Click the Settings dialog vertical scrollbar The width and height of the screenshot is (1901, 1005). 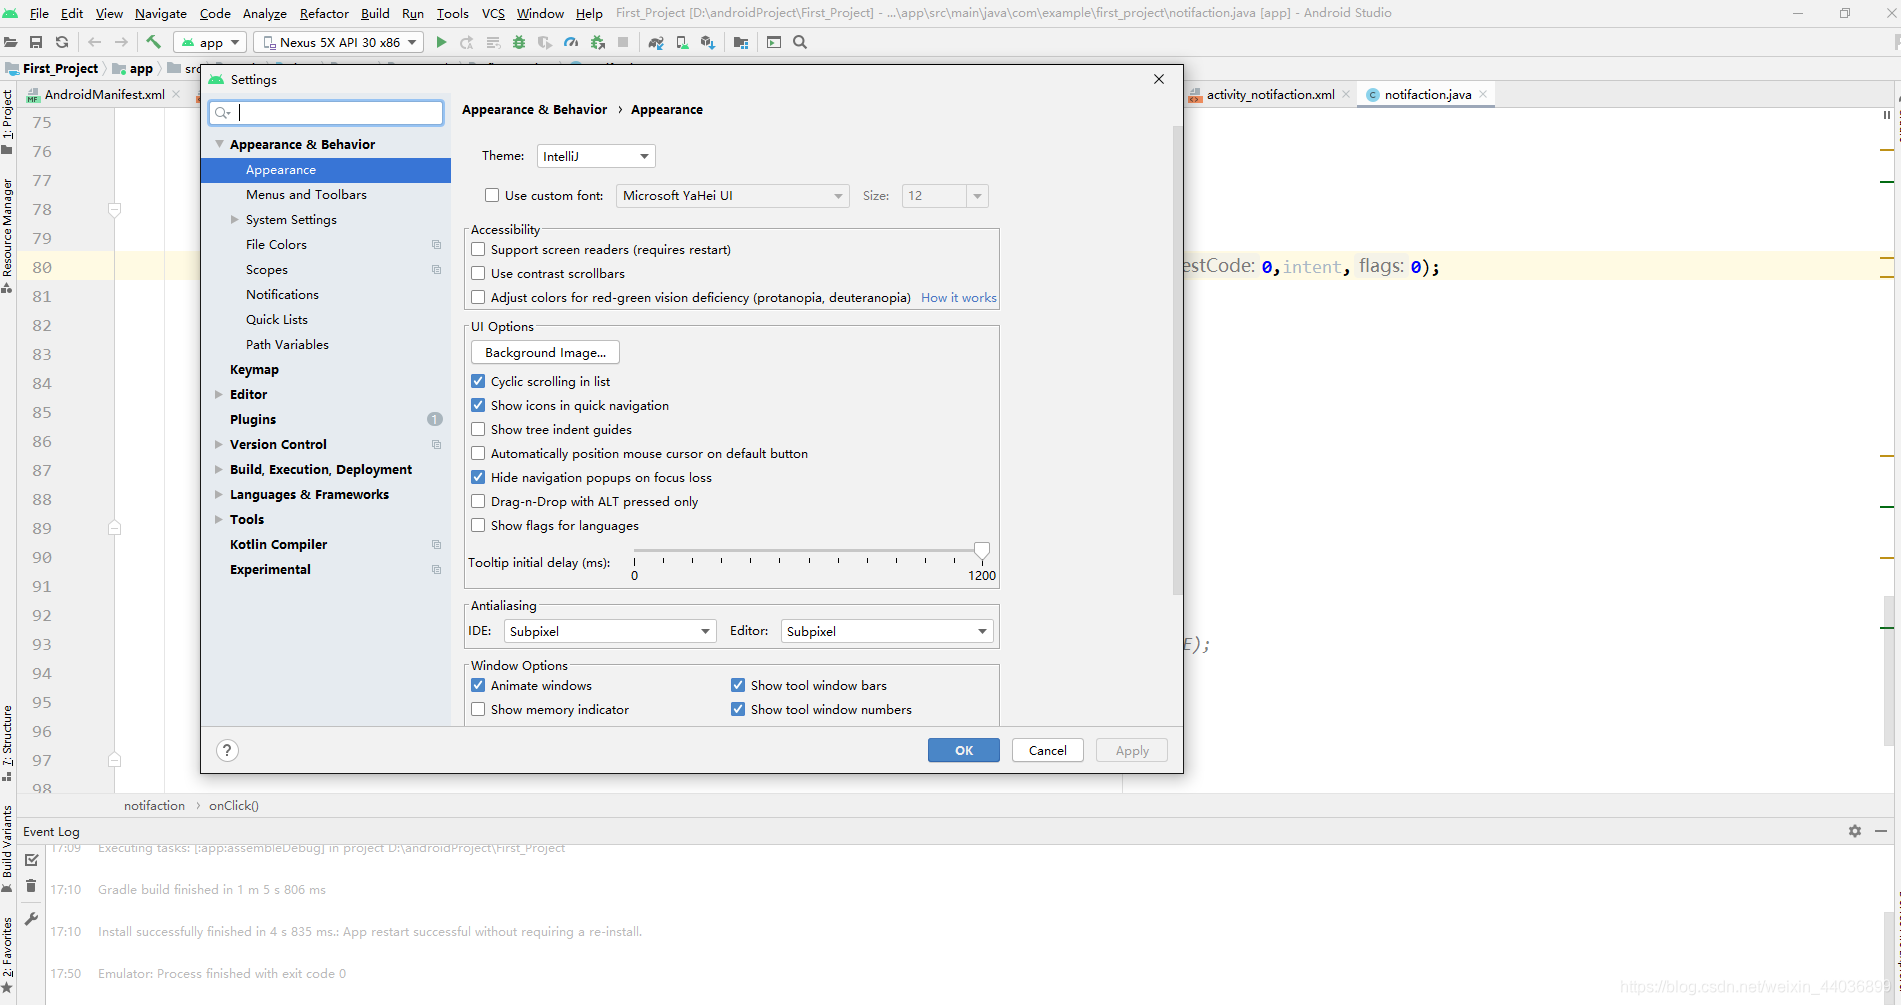(1177, 360)
